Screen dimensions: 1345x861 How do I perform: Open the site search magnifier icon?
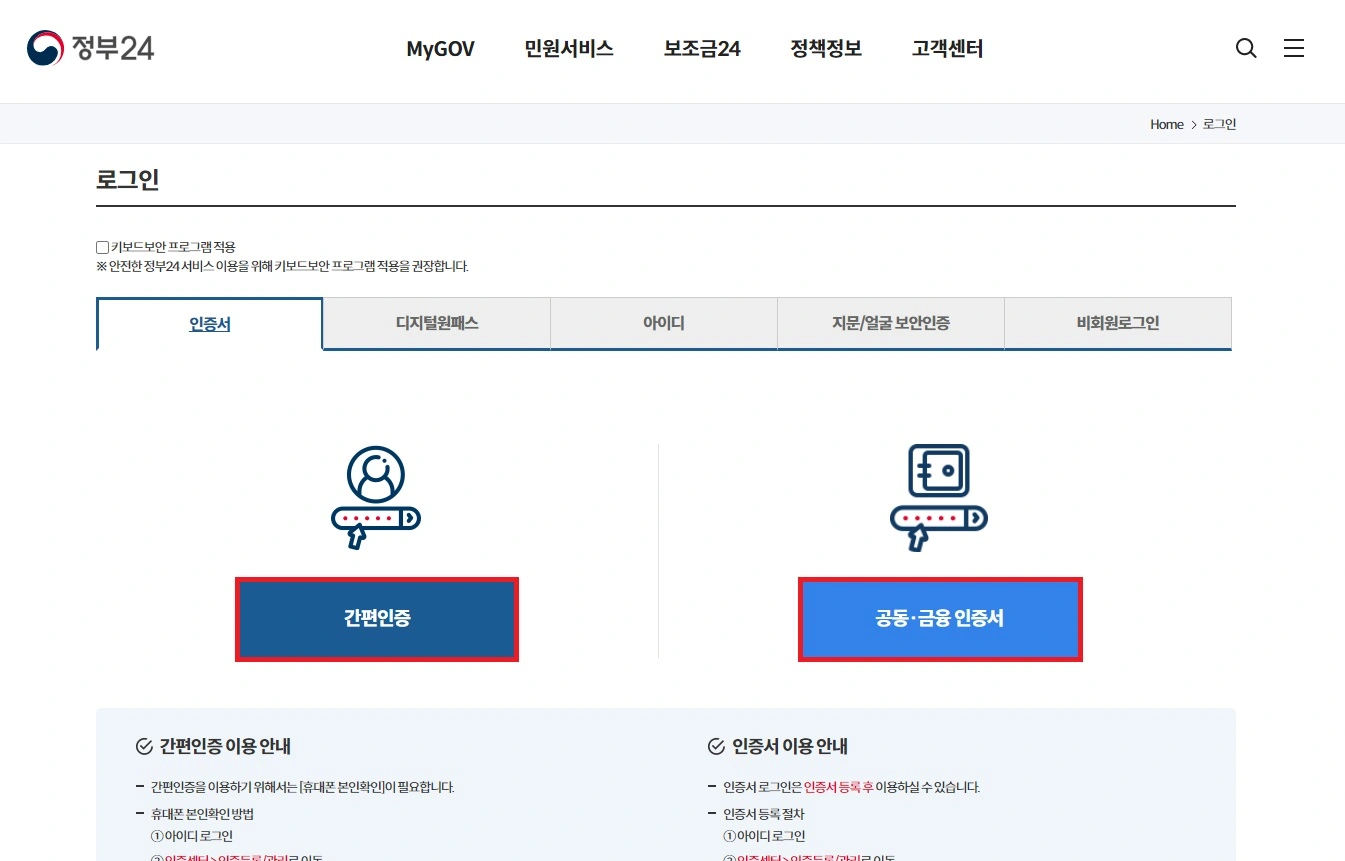[1246, 48]
